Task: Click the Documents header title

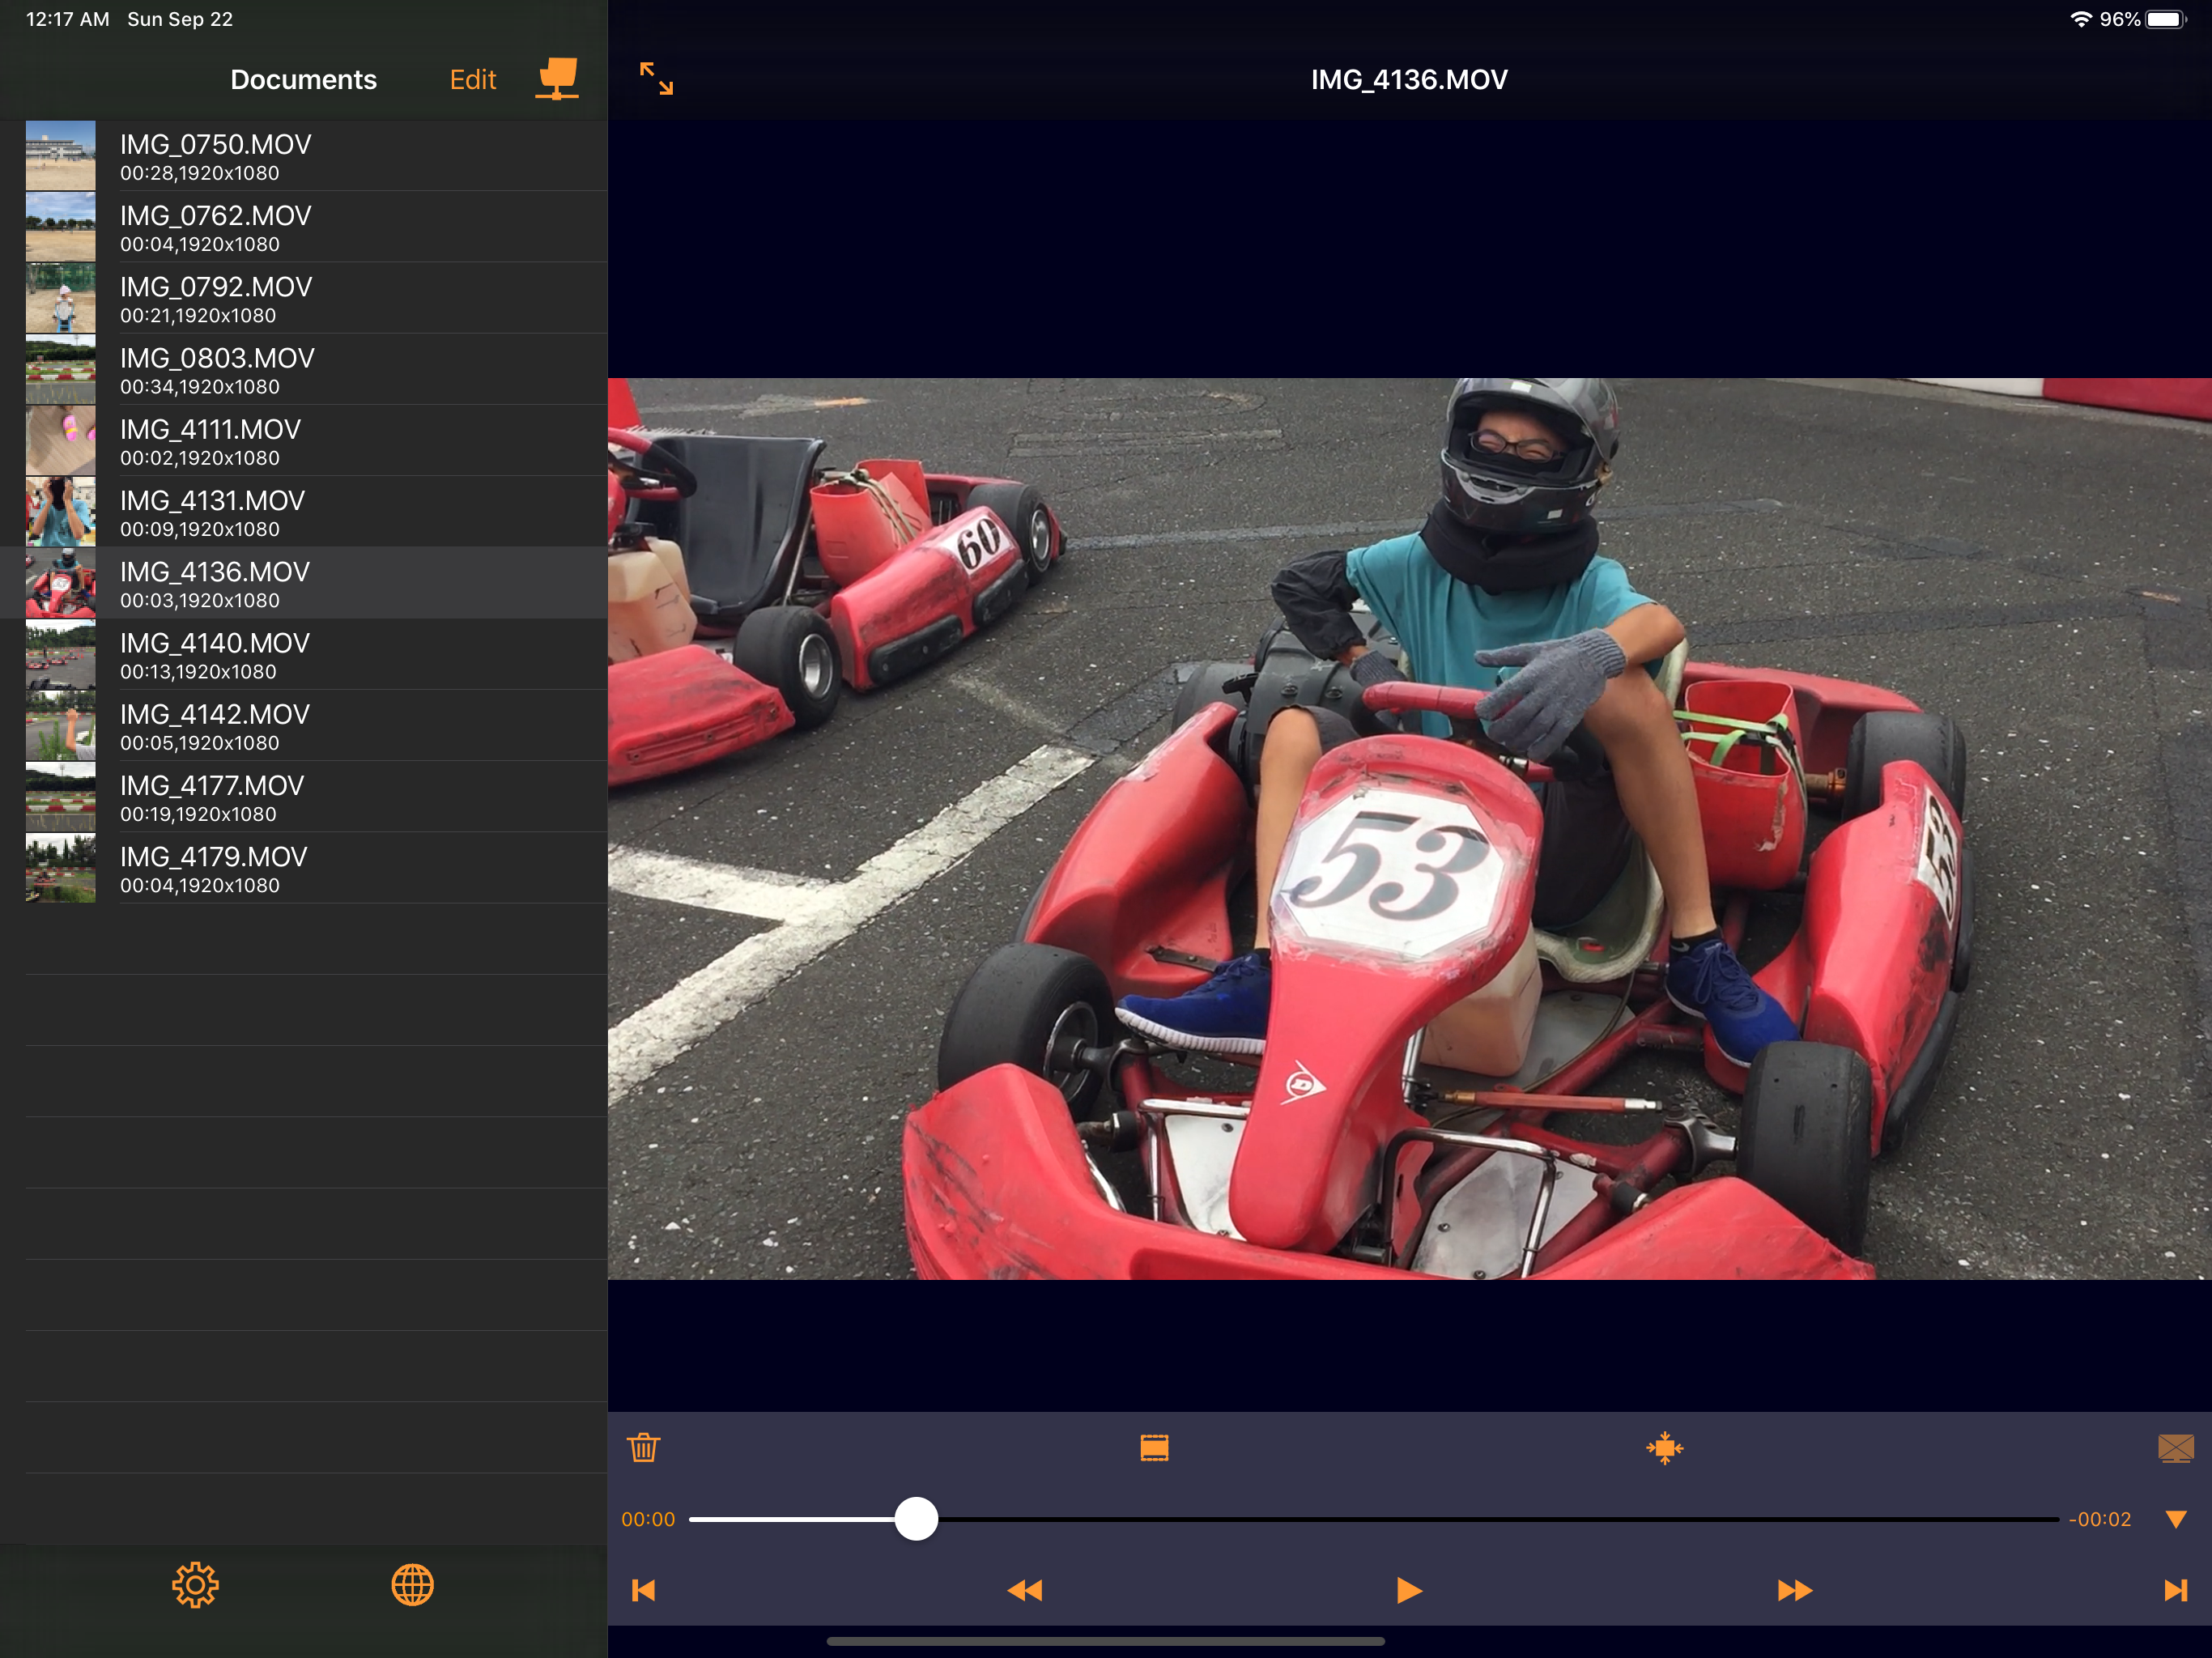Action: click(303, 79)
